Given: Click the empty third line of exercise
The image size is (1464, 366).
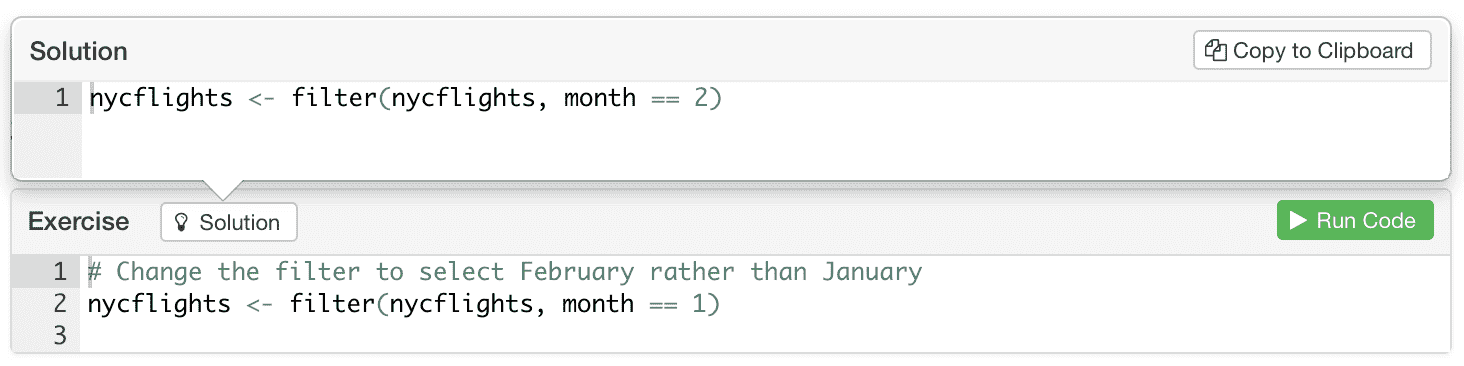Looking at the screenshot, I should click(x=765, y=336).
